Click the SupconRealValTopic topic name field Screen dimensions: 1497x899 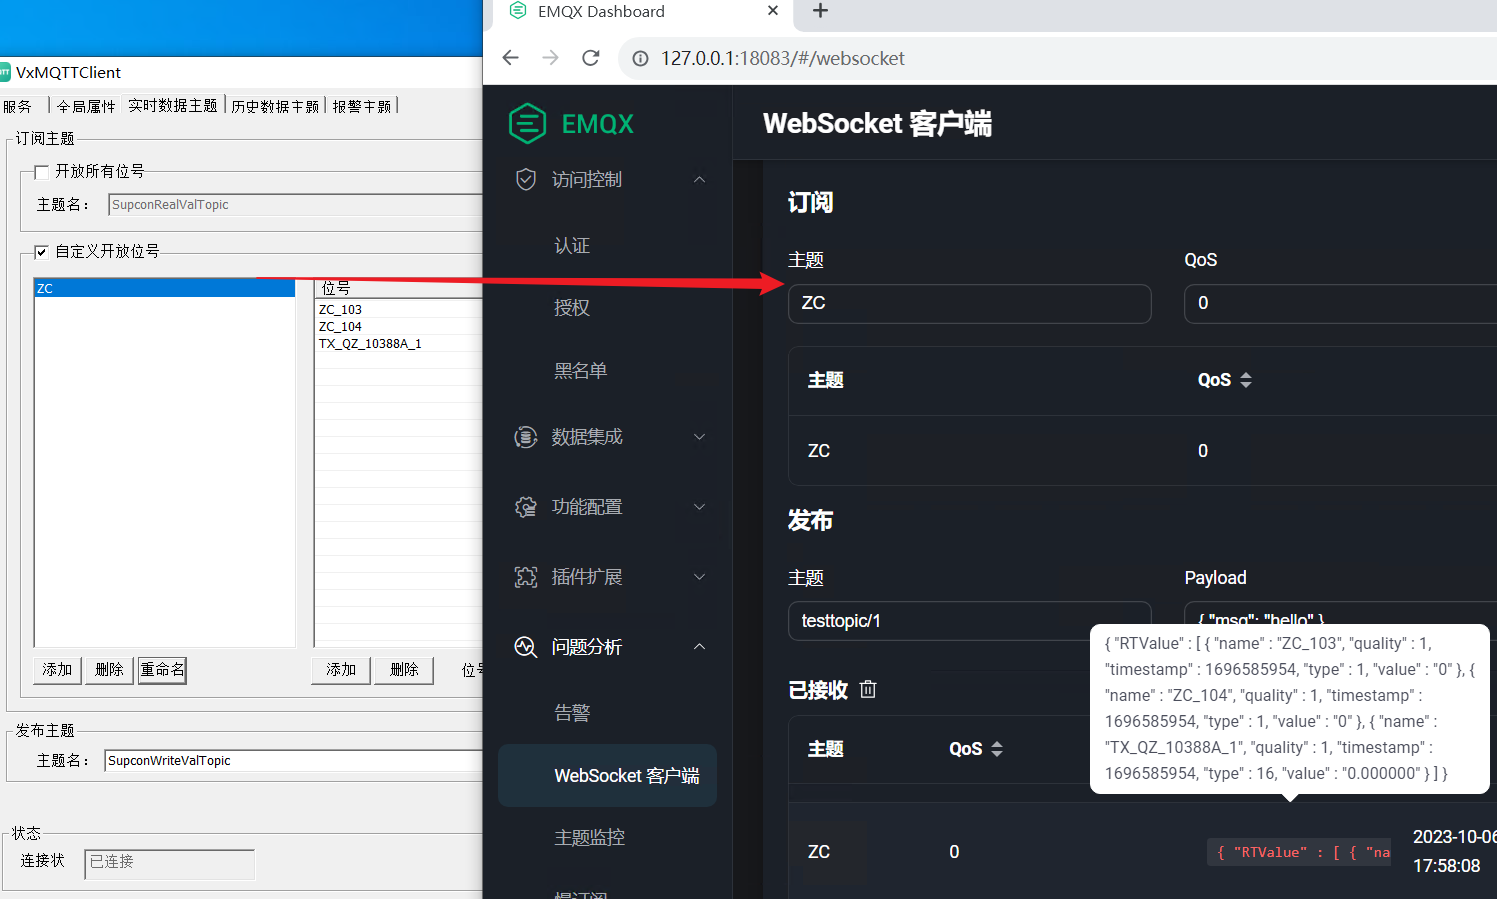point(296,205)
